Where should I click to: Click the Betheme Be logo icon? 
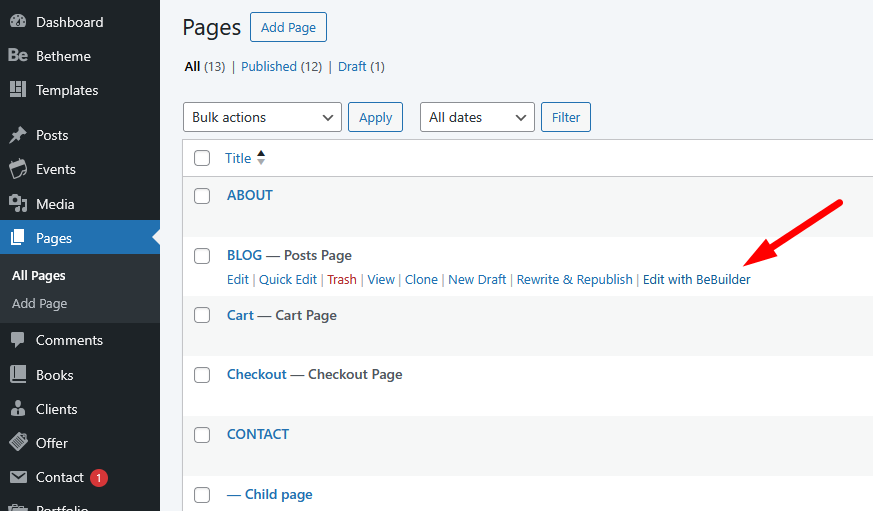pos(18,56)
